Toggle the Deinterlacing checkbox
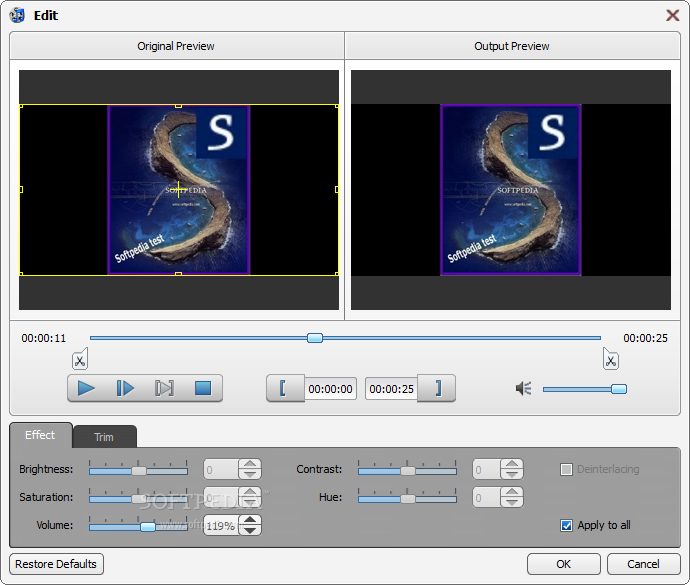 click(x=566, y=469)
